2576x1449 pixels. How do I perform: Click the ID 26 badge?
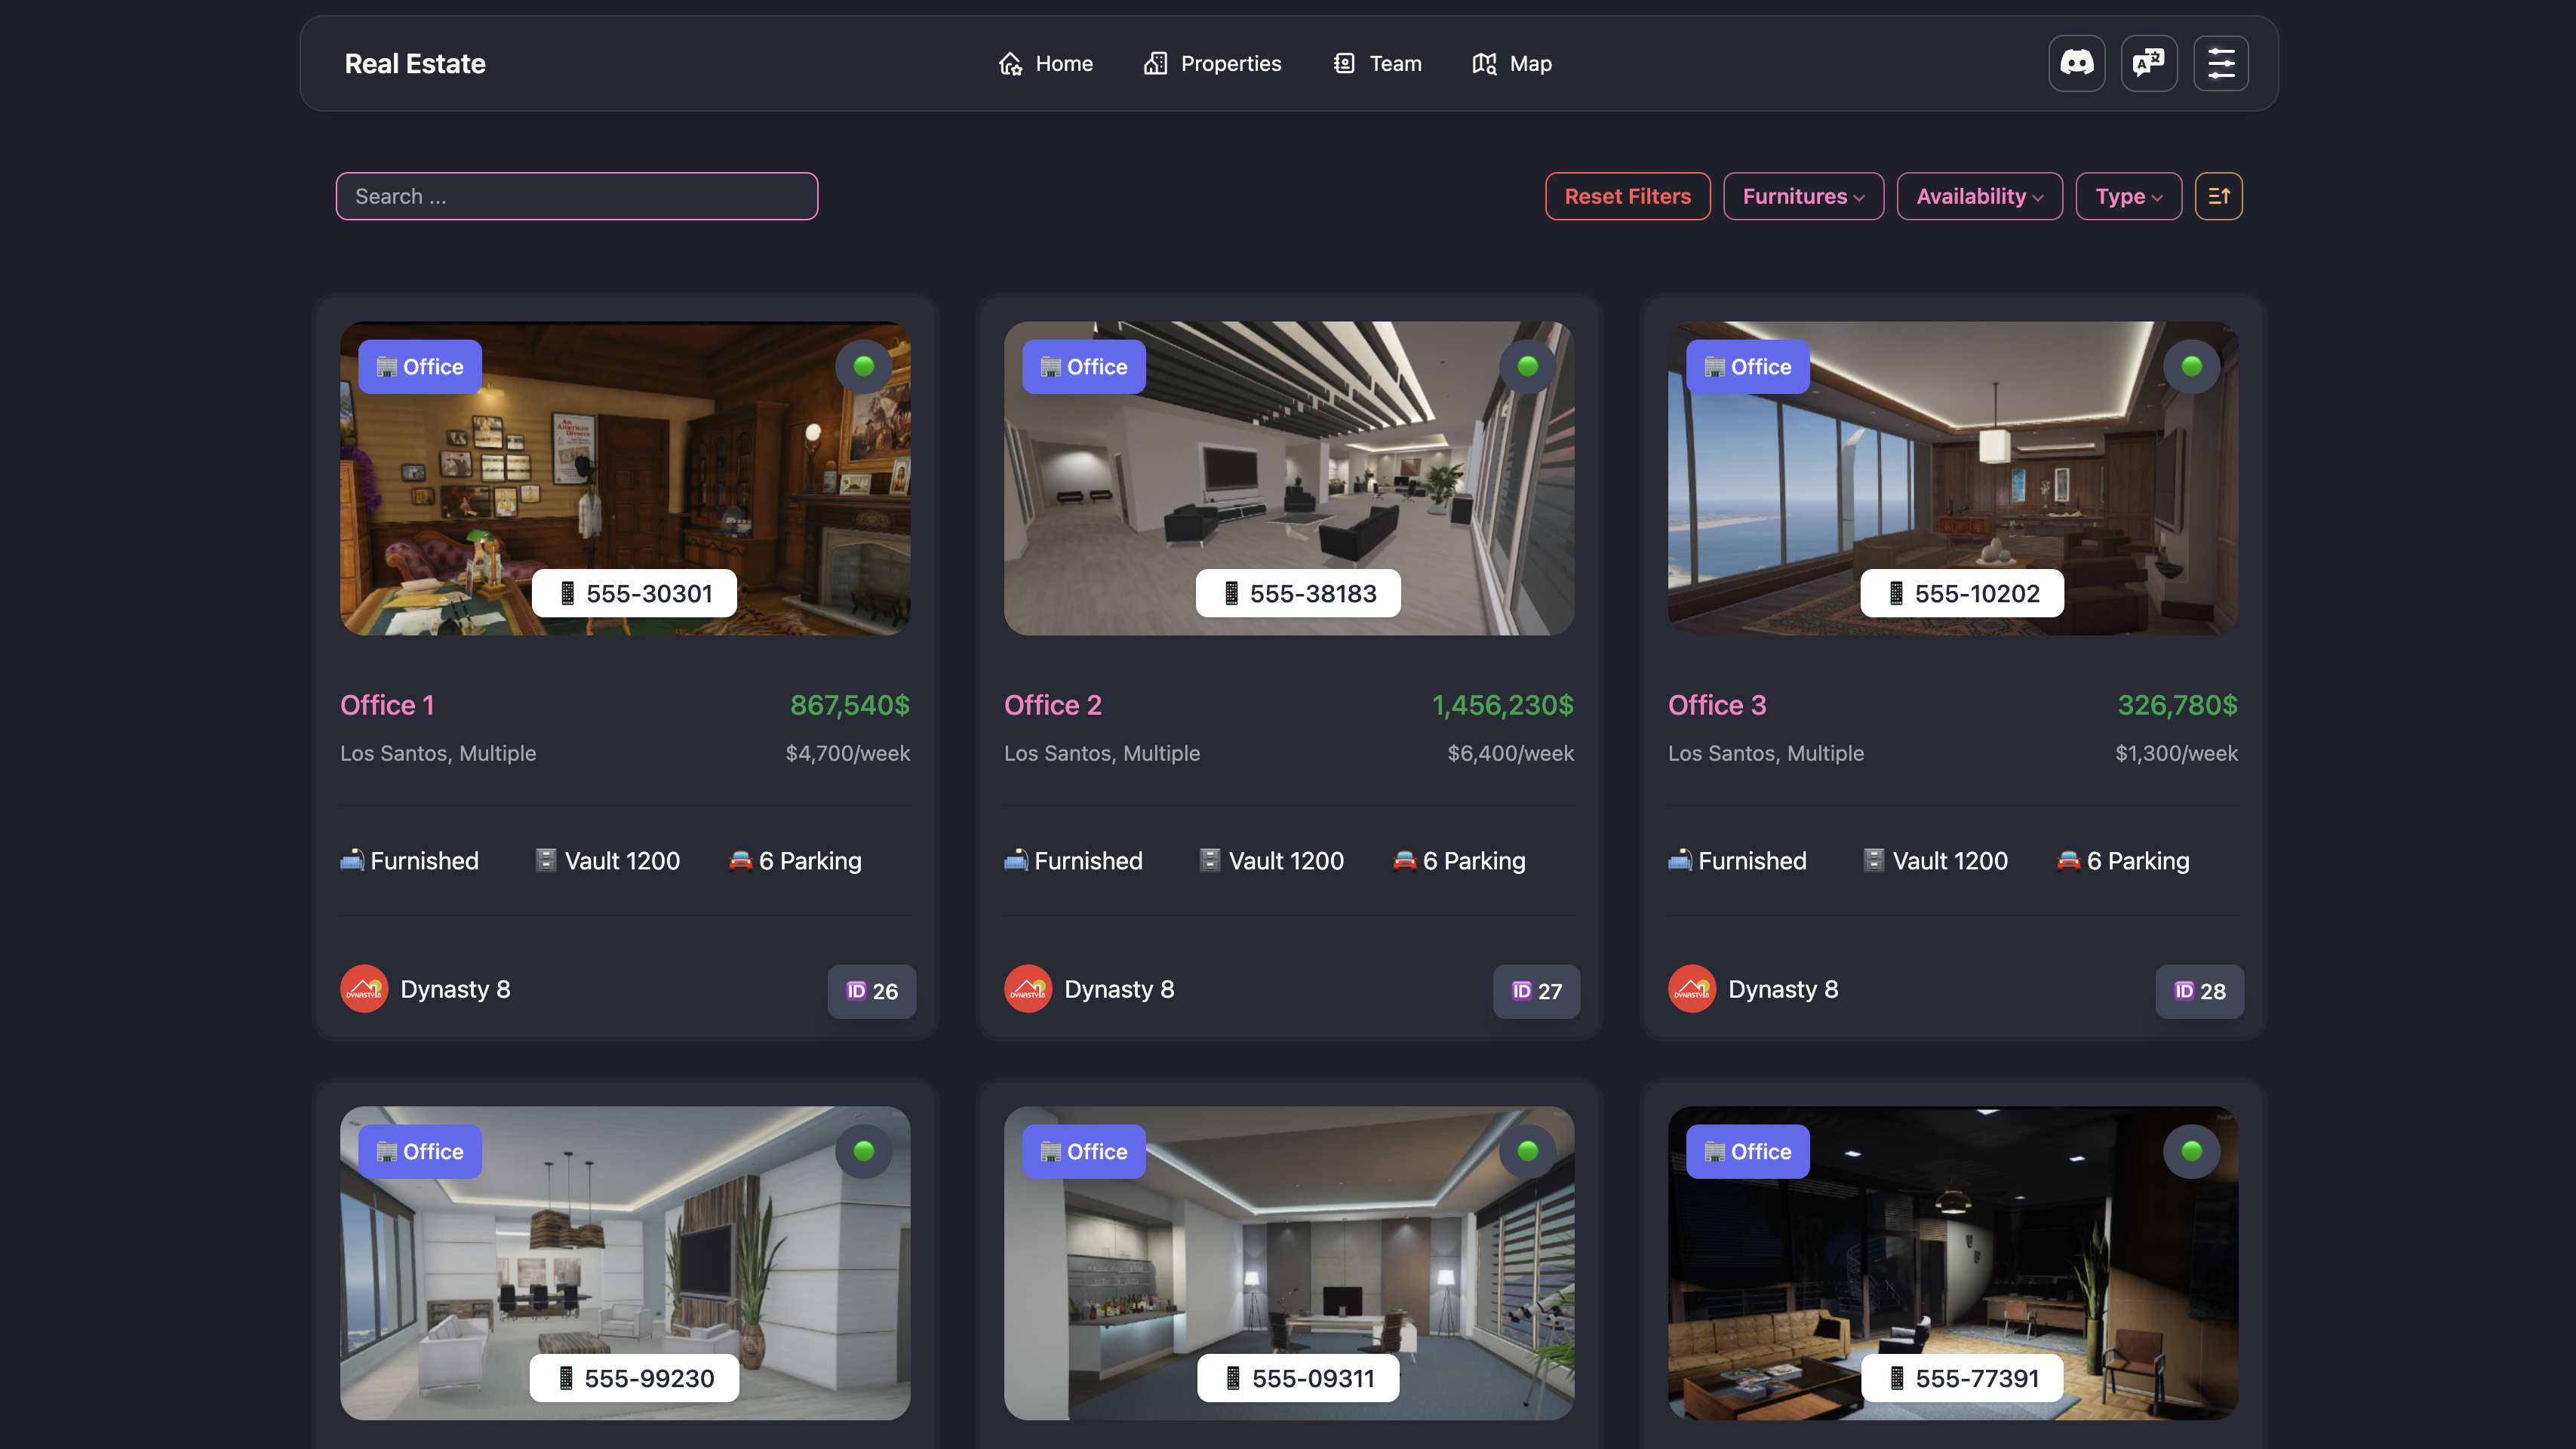coord(871,991)
